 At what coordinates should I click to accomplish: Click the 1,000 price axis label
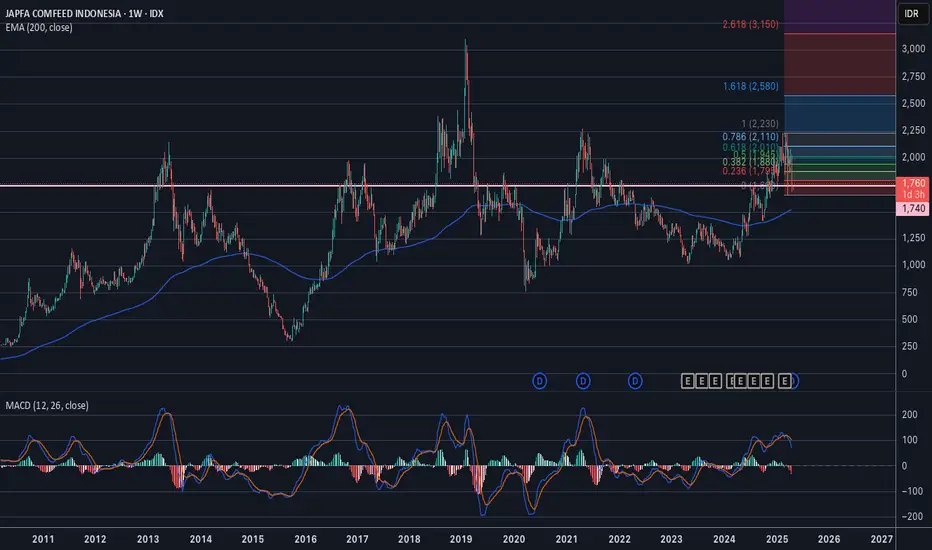pos(913,265)
